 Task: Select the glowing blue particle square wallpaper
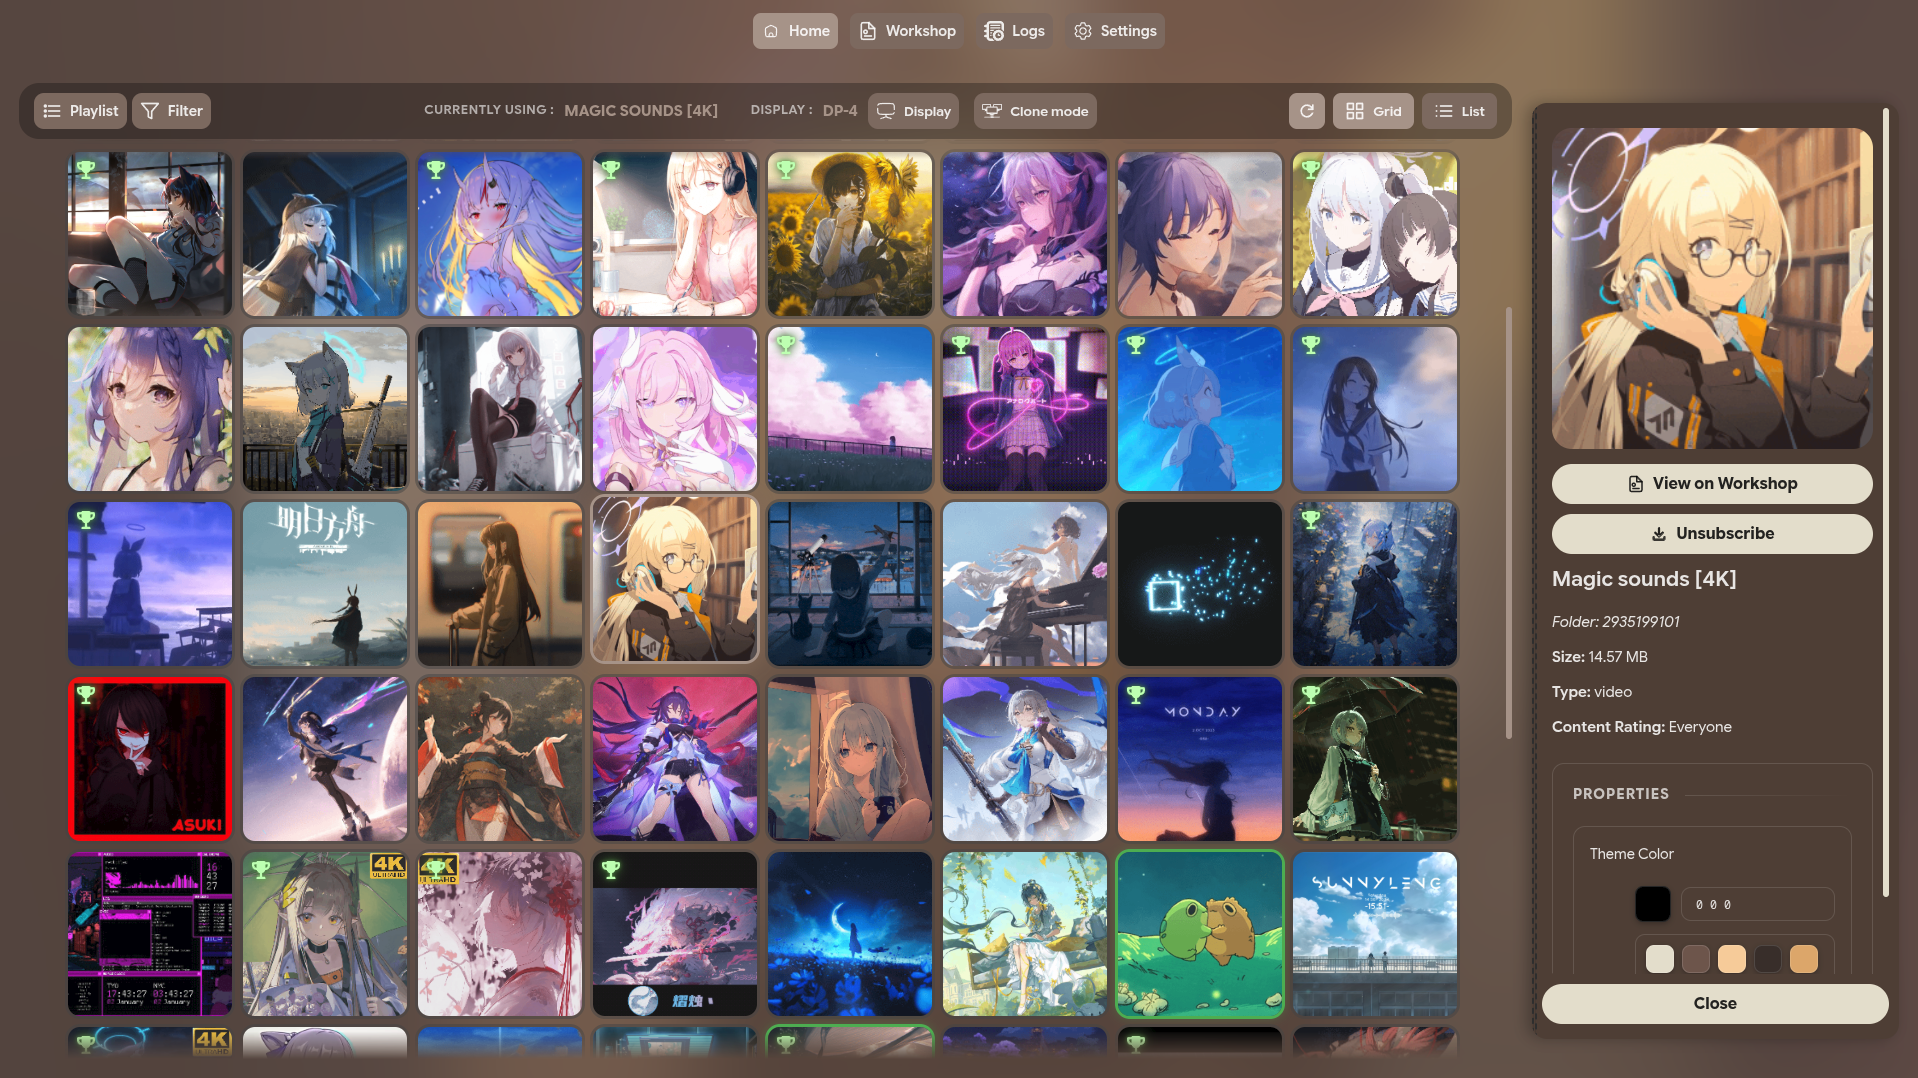[1200, 584]
